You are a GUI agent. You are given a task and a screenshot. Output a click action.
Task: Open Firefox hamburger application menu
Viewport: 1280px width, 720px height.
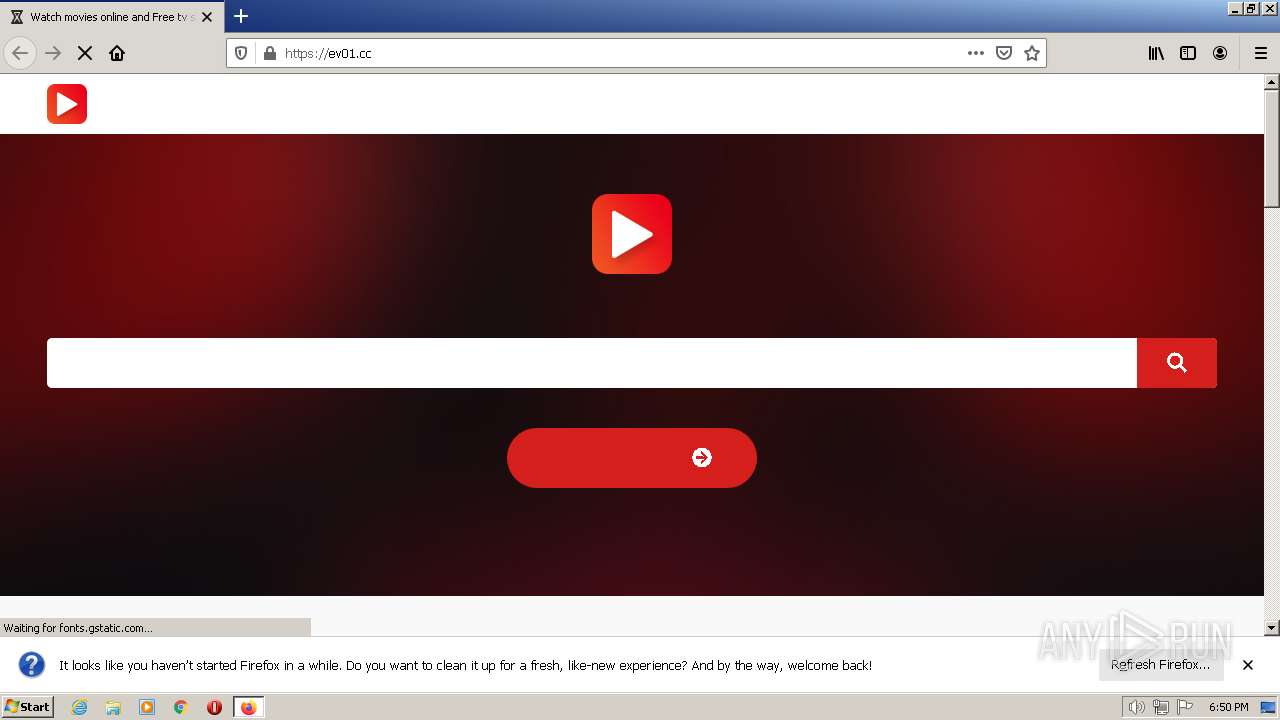point(1260,53)
